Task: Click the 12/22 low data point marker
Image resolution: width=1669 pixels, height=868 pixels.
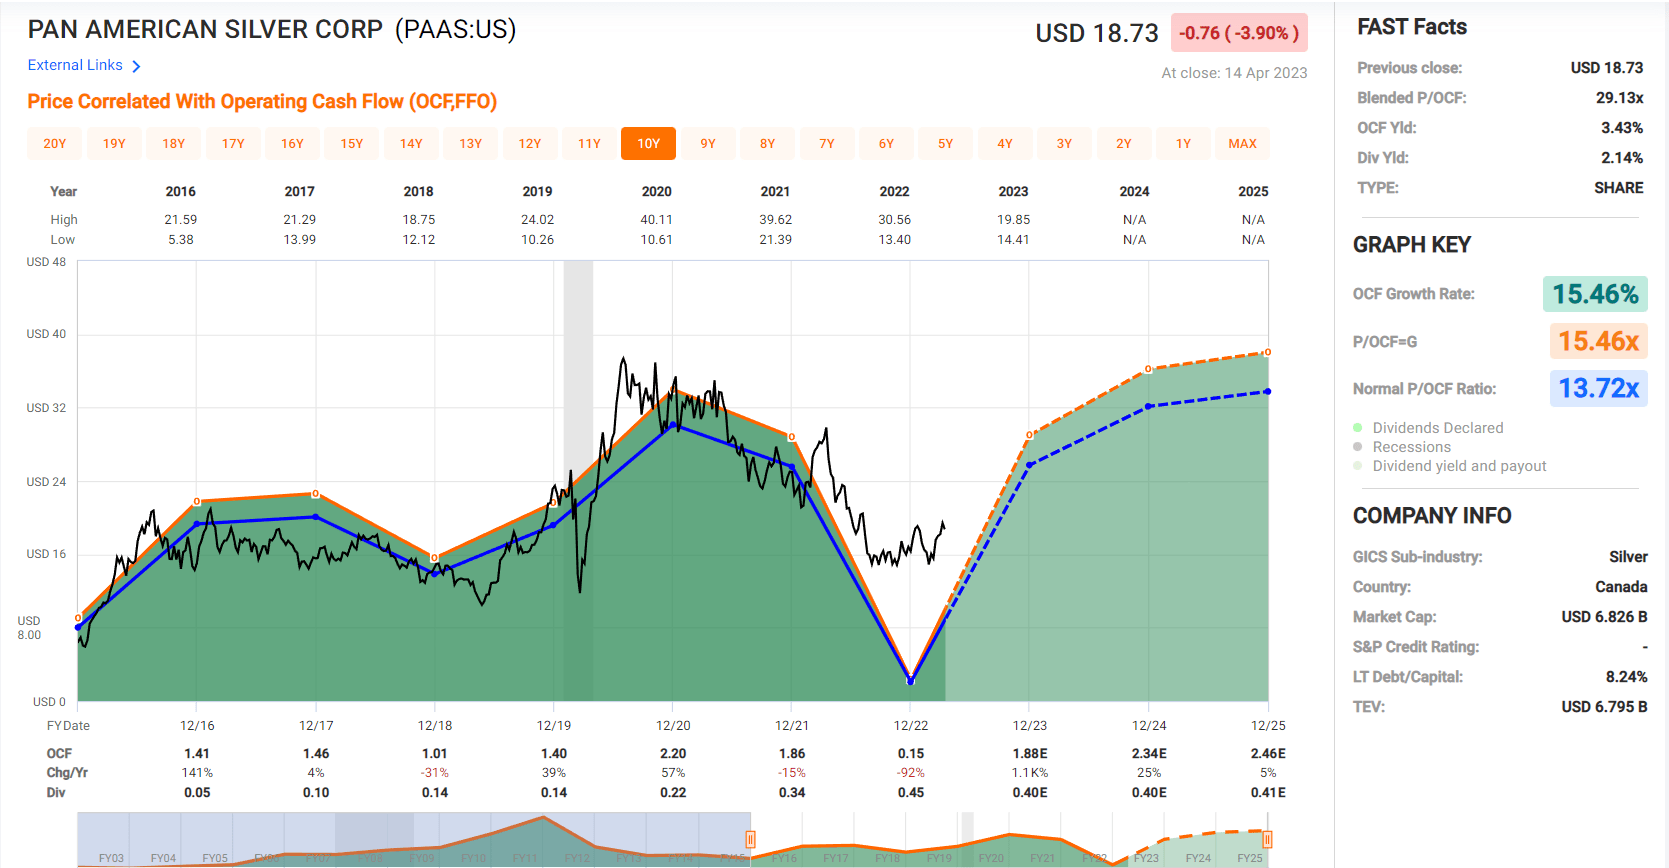Action: (911, 681)
